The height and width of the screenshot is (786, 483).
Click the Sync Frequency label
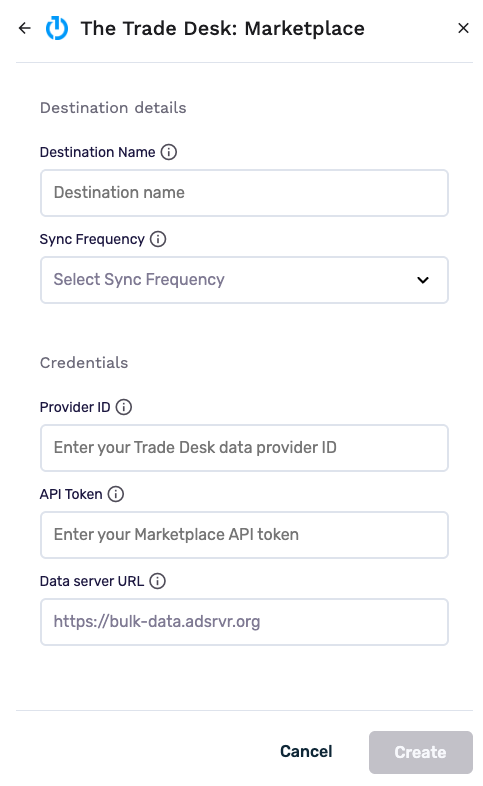click(92, 239)
